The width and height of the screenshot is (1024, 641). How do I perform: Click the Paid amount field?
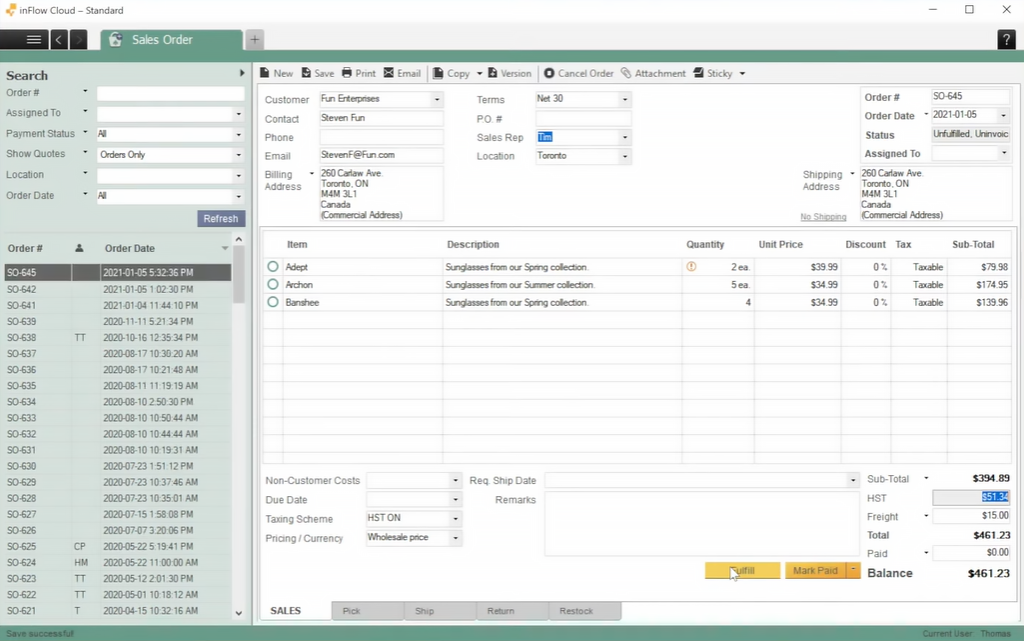click(971, 553)
